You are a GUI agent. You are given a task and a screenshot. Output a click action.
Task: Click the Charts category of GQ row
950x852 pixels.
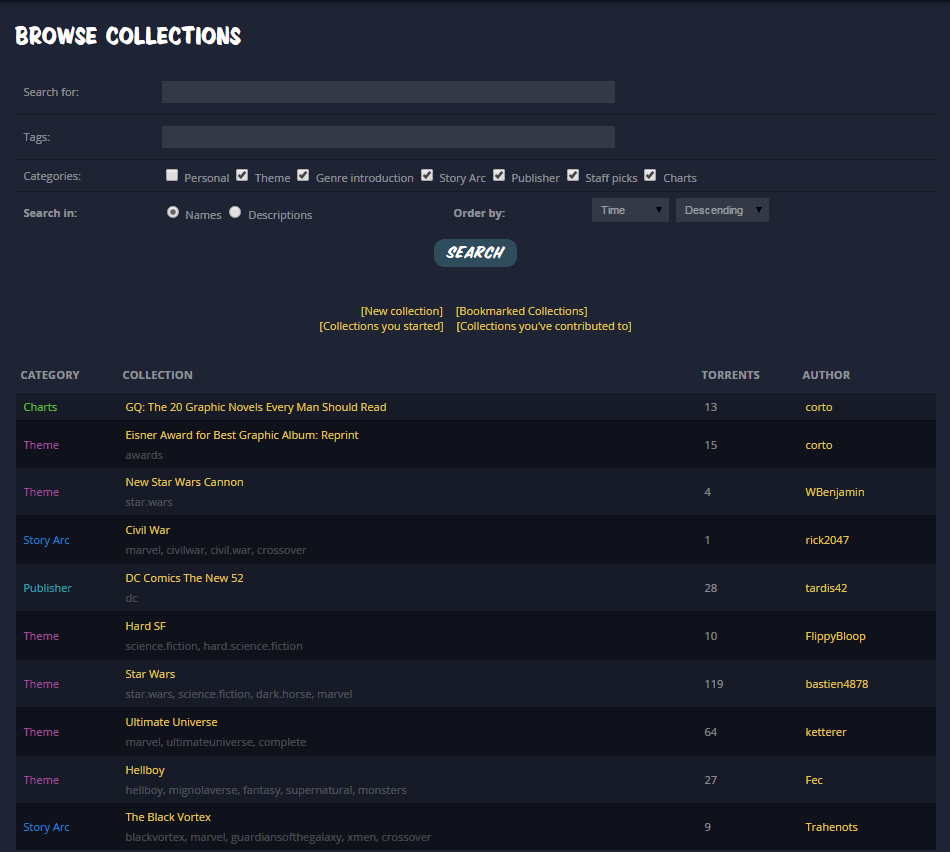[40, 407]
